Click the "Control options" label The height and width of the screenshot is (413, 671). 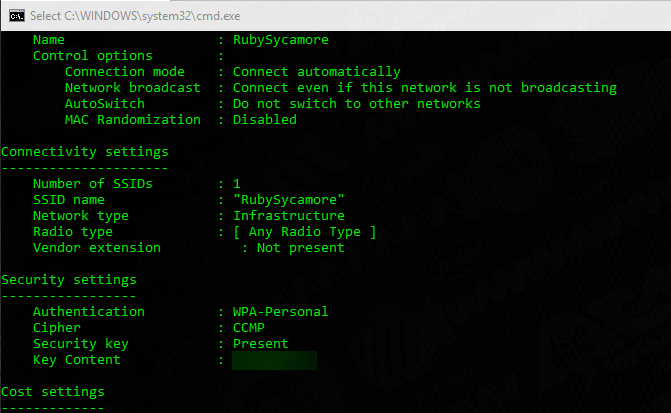[x=93, y=56]
